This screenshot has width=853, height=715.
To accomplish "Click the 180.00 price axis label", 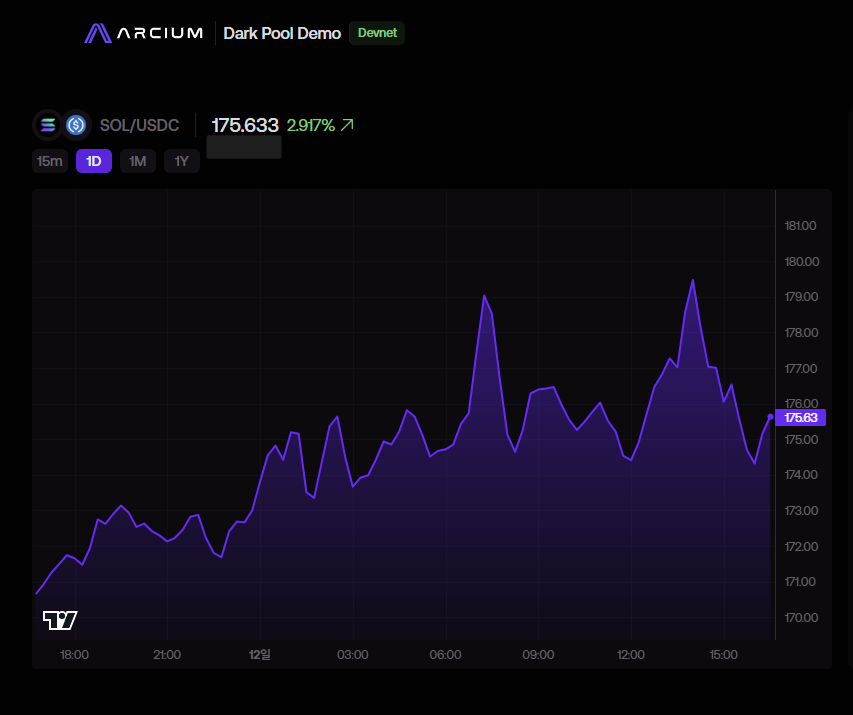I will [x=801, y=262].
